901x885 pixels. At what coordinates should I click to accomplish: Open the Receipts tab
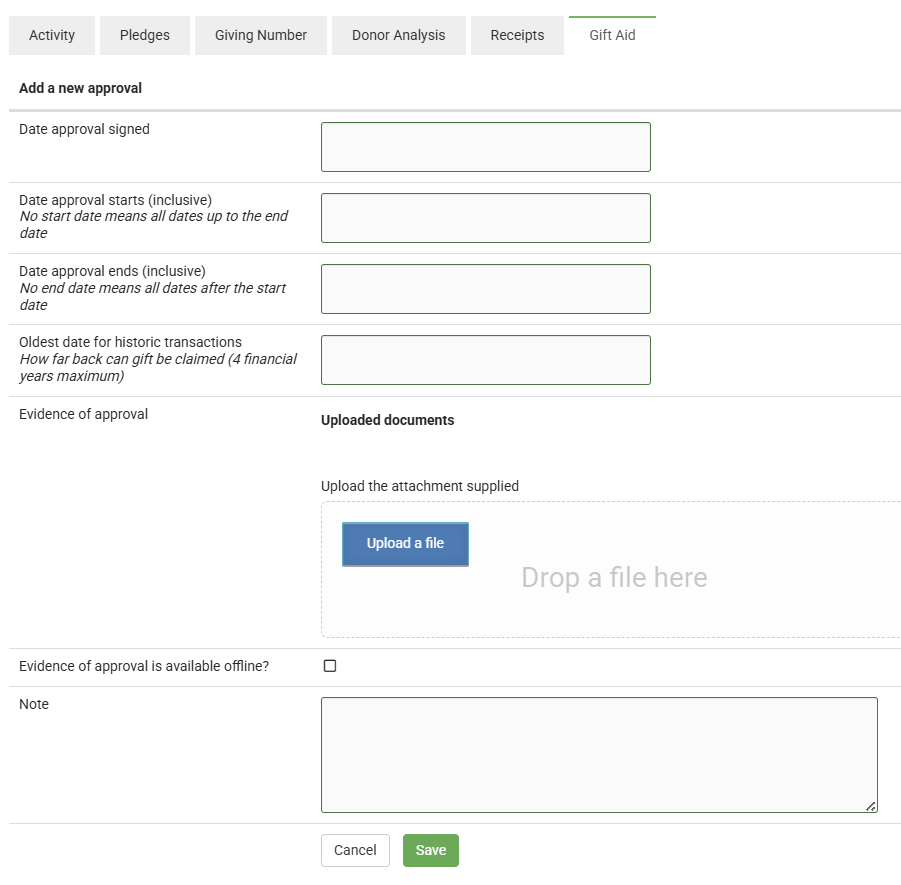point(517,36)
